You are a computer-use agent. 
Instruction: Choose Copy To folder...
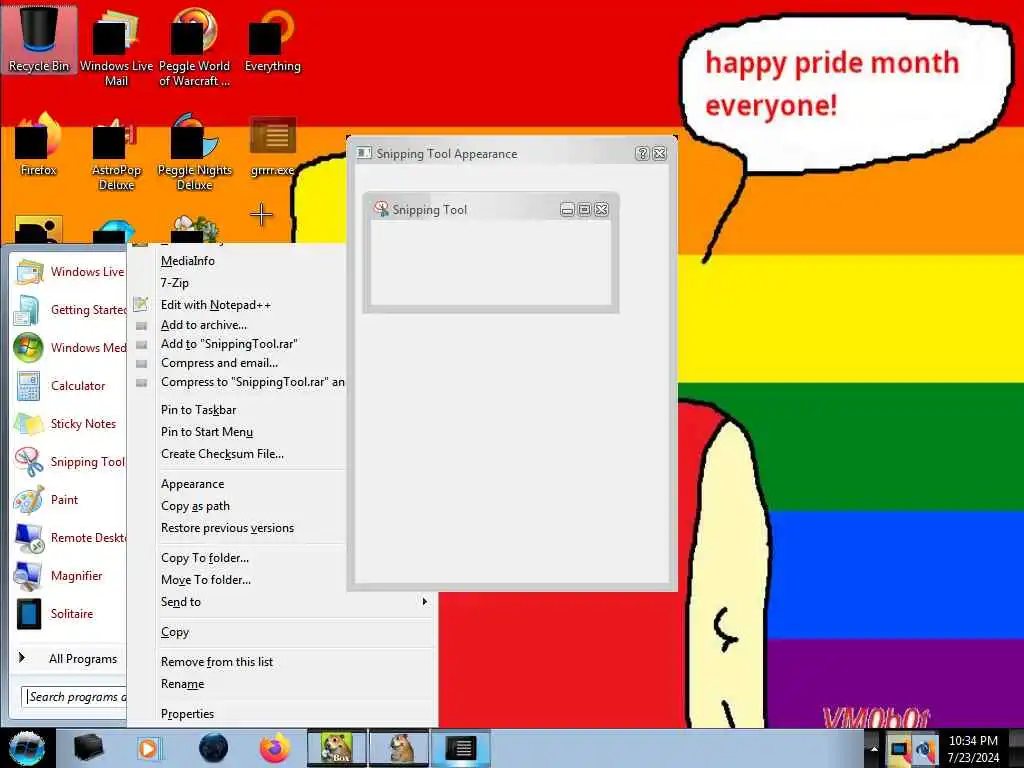coord(205,558)
